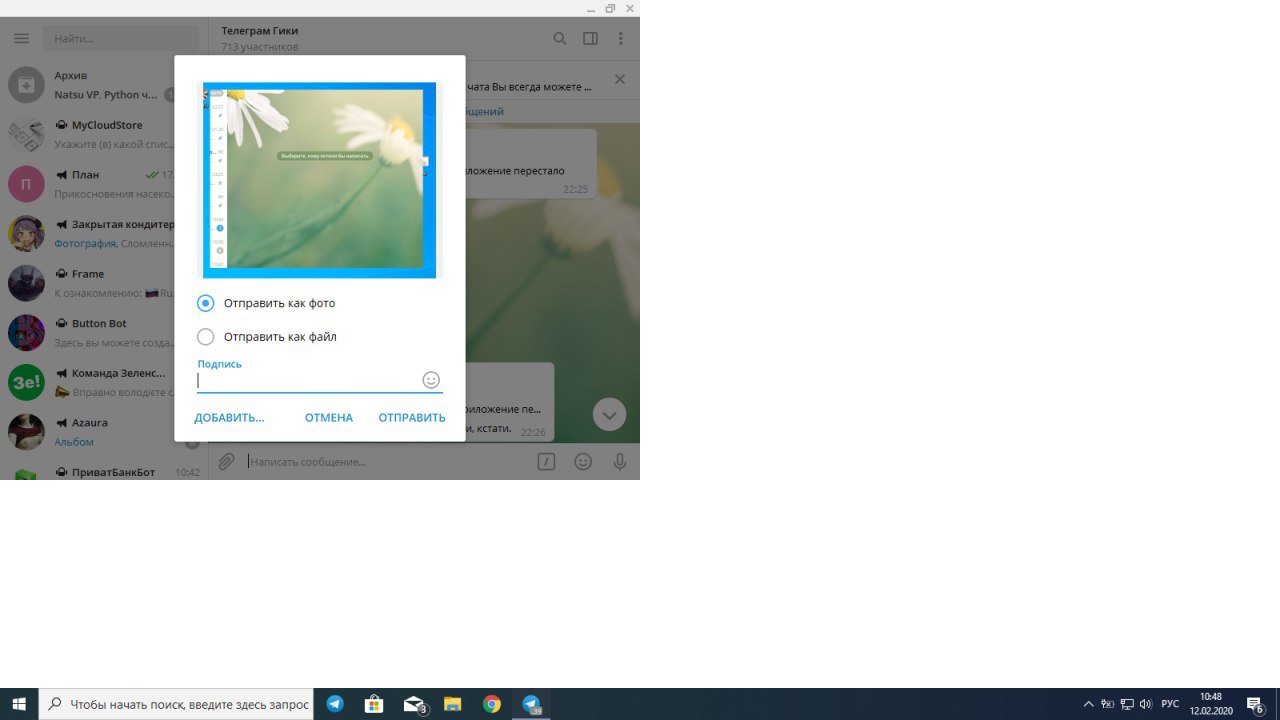Click the 713 участников member count
This screenshot has height=720, width=1280.
(260, 47)
